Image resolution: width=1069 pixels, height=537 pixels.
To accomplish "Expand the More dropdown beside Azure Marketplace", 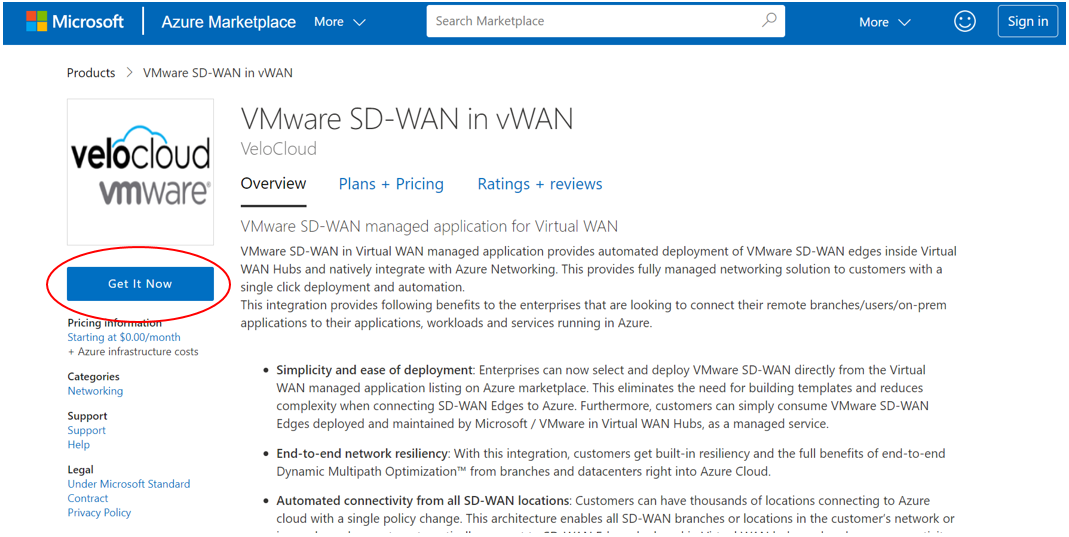I will click(340, 22).
